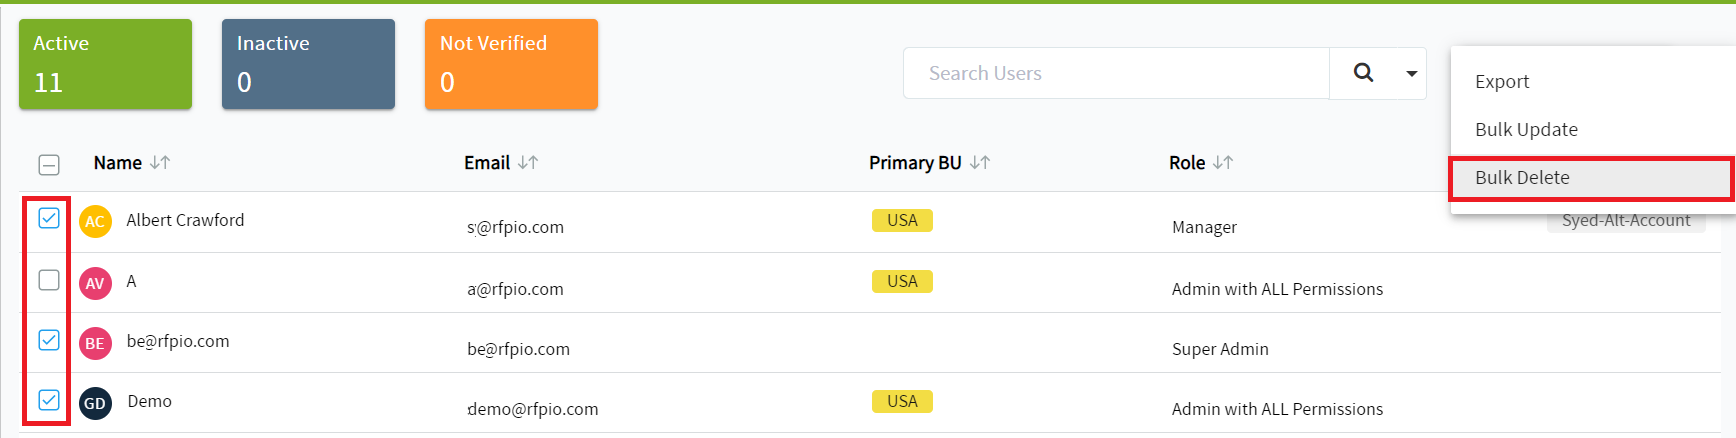
Task: Click the search magnifier icon
Action: 1363,73
